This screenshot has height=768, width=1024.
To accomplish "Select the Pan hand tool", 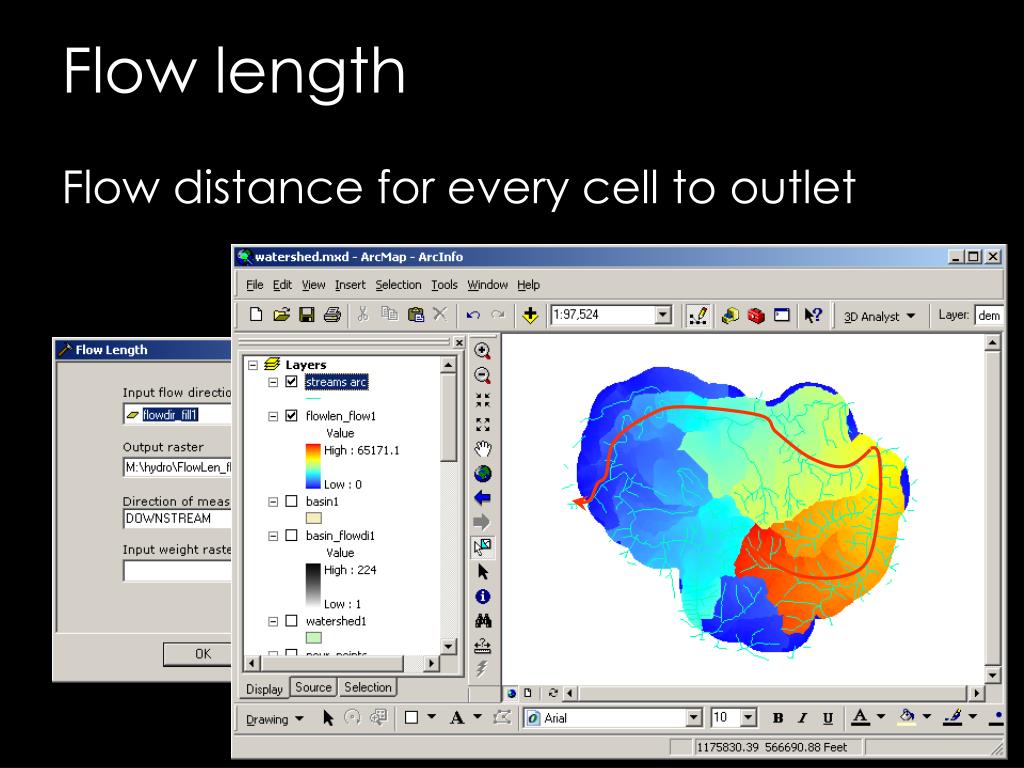I will (x=483, y=449).
